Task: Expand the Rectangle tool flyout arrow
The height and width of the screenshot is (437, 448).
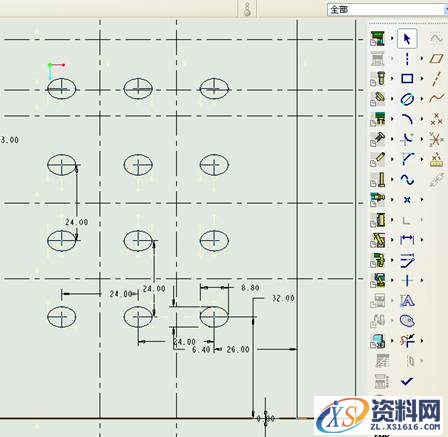Action: tap(422, 79)
